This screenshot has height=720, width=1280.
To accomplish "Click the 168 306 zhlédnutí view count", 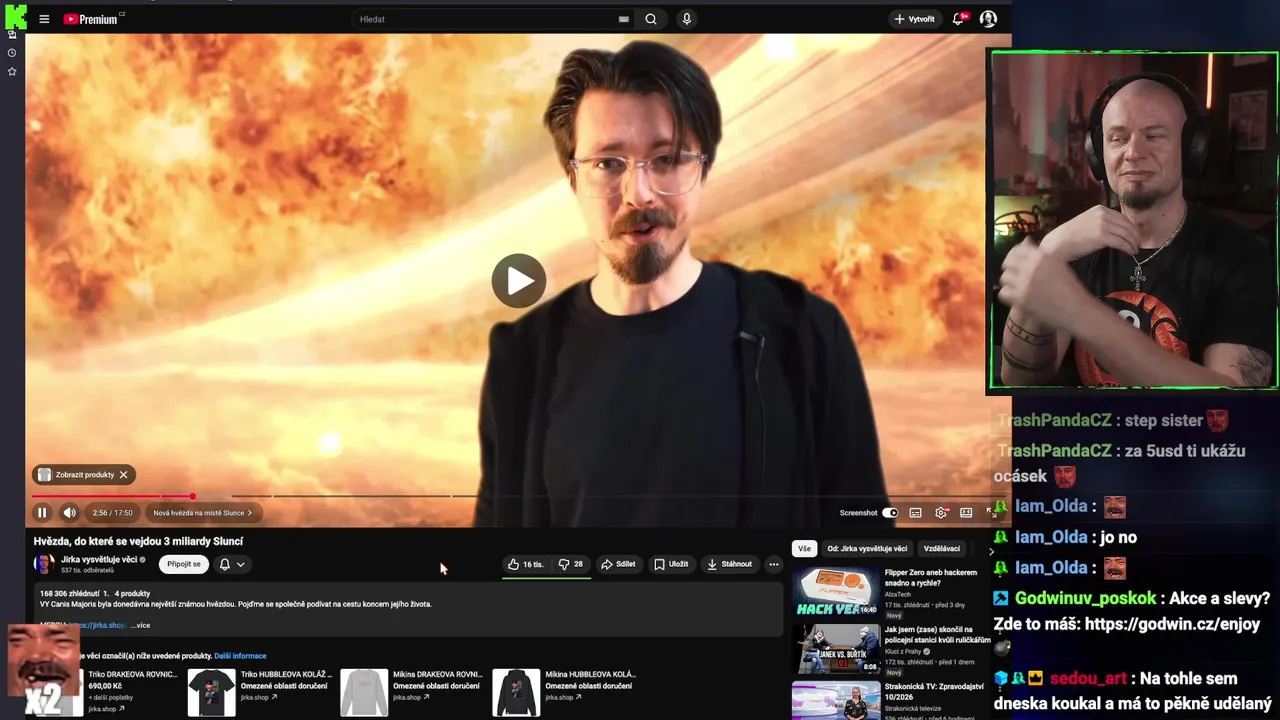I will pyautogui.click(x=69, y=594).
